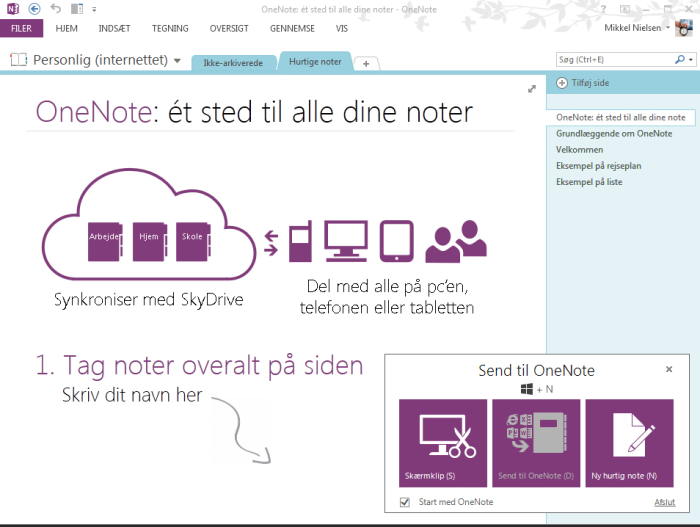Expand the Personlig (internettet) notebook dropdown
Screen dimensions: 700x527
tap(177, 60)
